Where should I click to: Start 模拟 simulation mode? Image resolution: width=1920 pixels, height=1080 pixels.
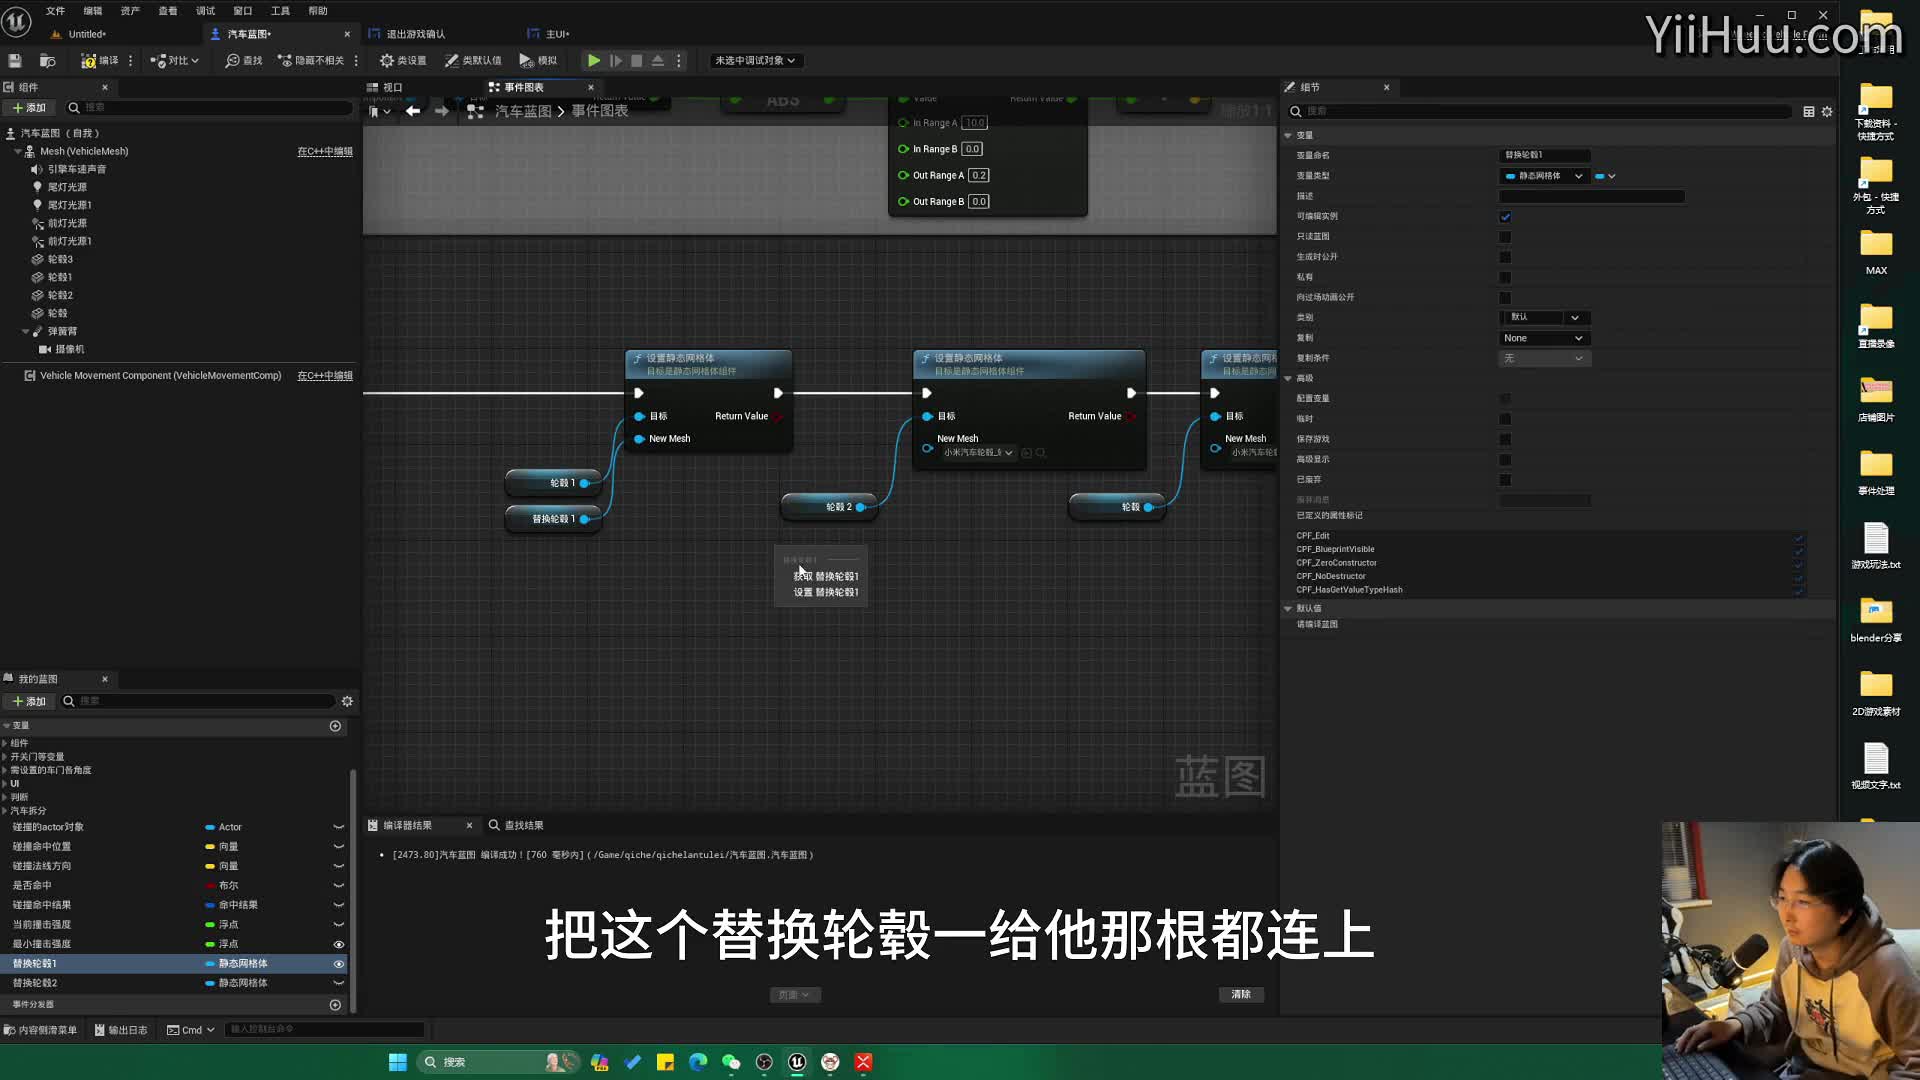click(538, 61)
